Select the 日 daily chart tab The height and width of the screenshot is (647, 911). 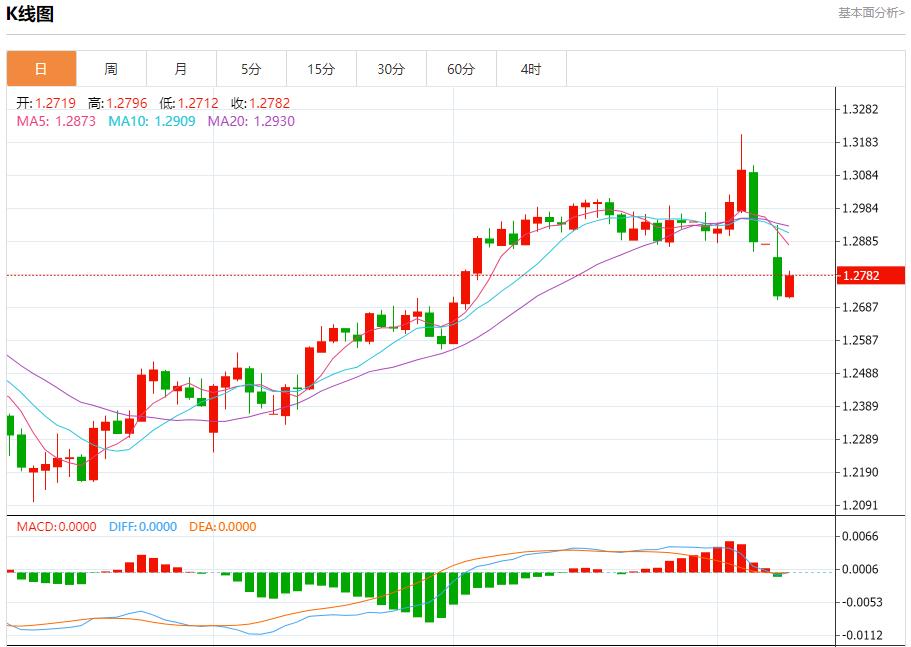point(41,69)
